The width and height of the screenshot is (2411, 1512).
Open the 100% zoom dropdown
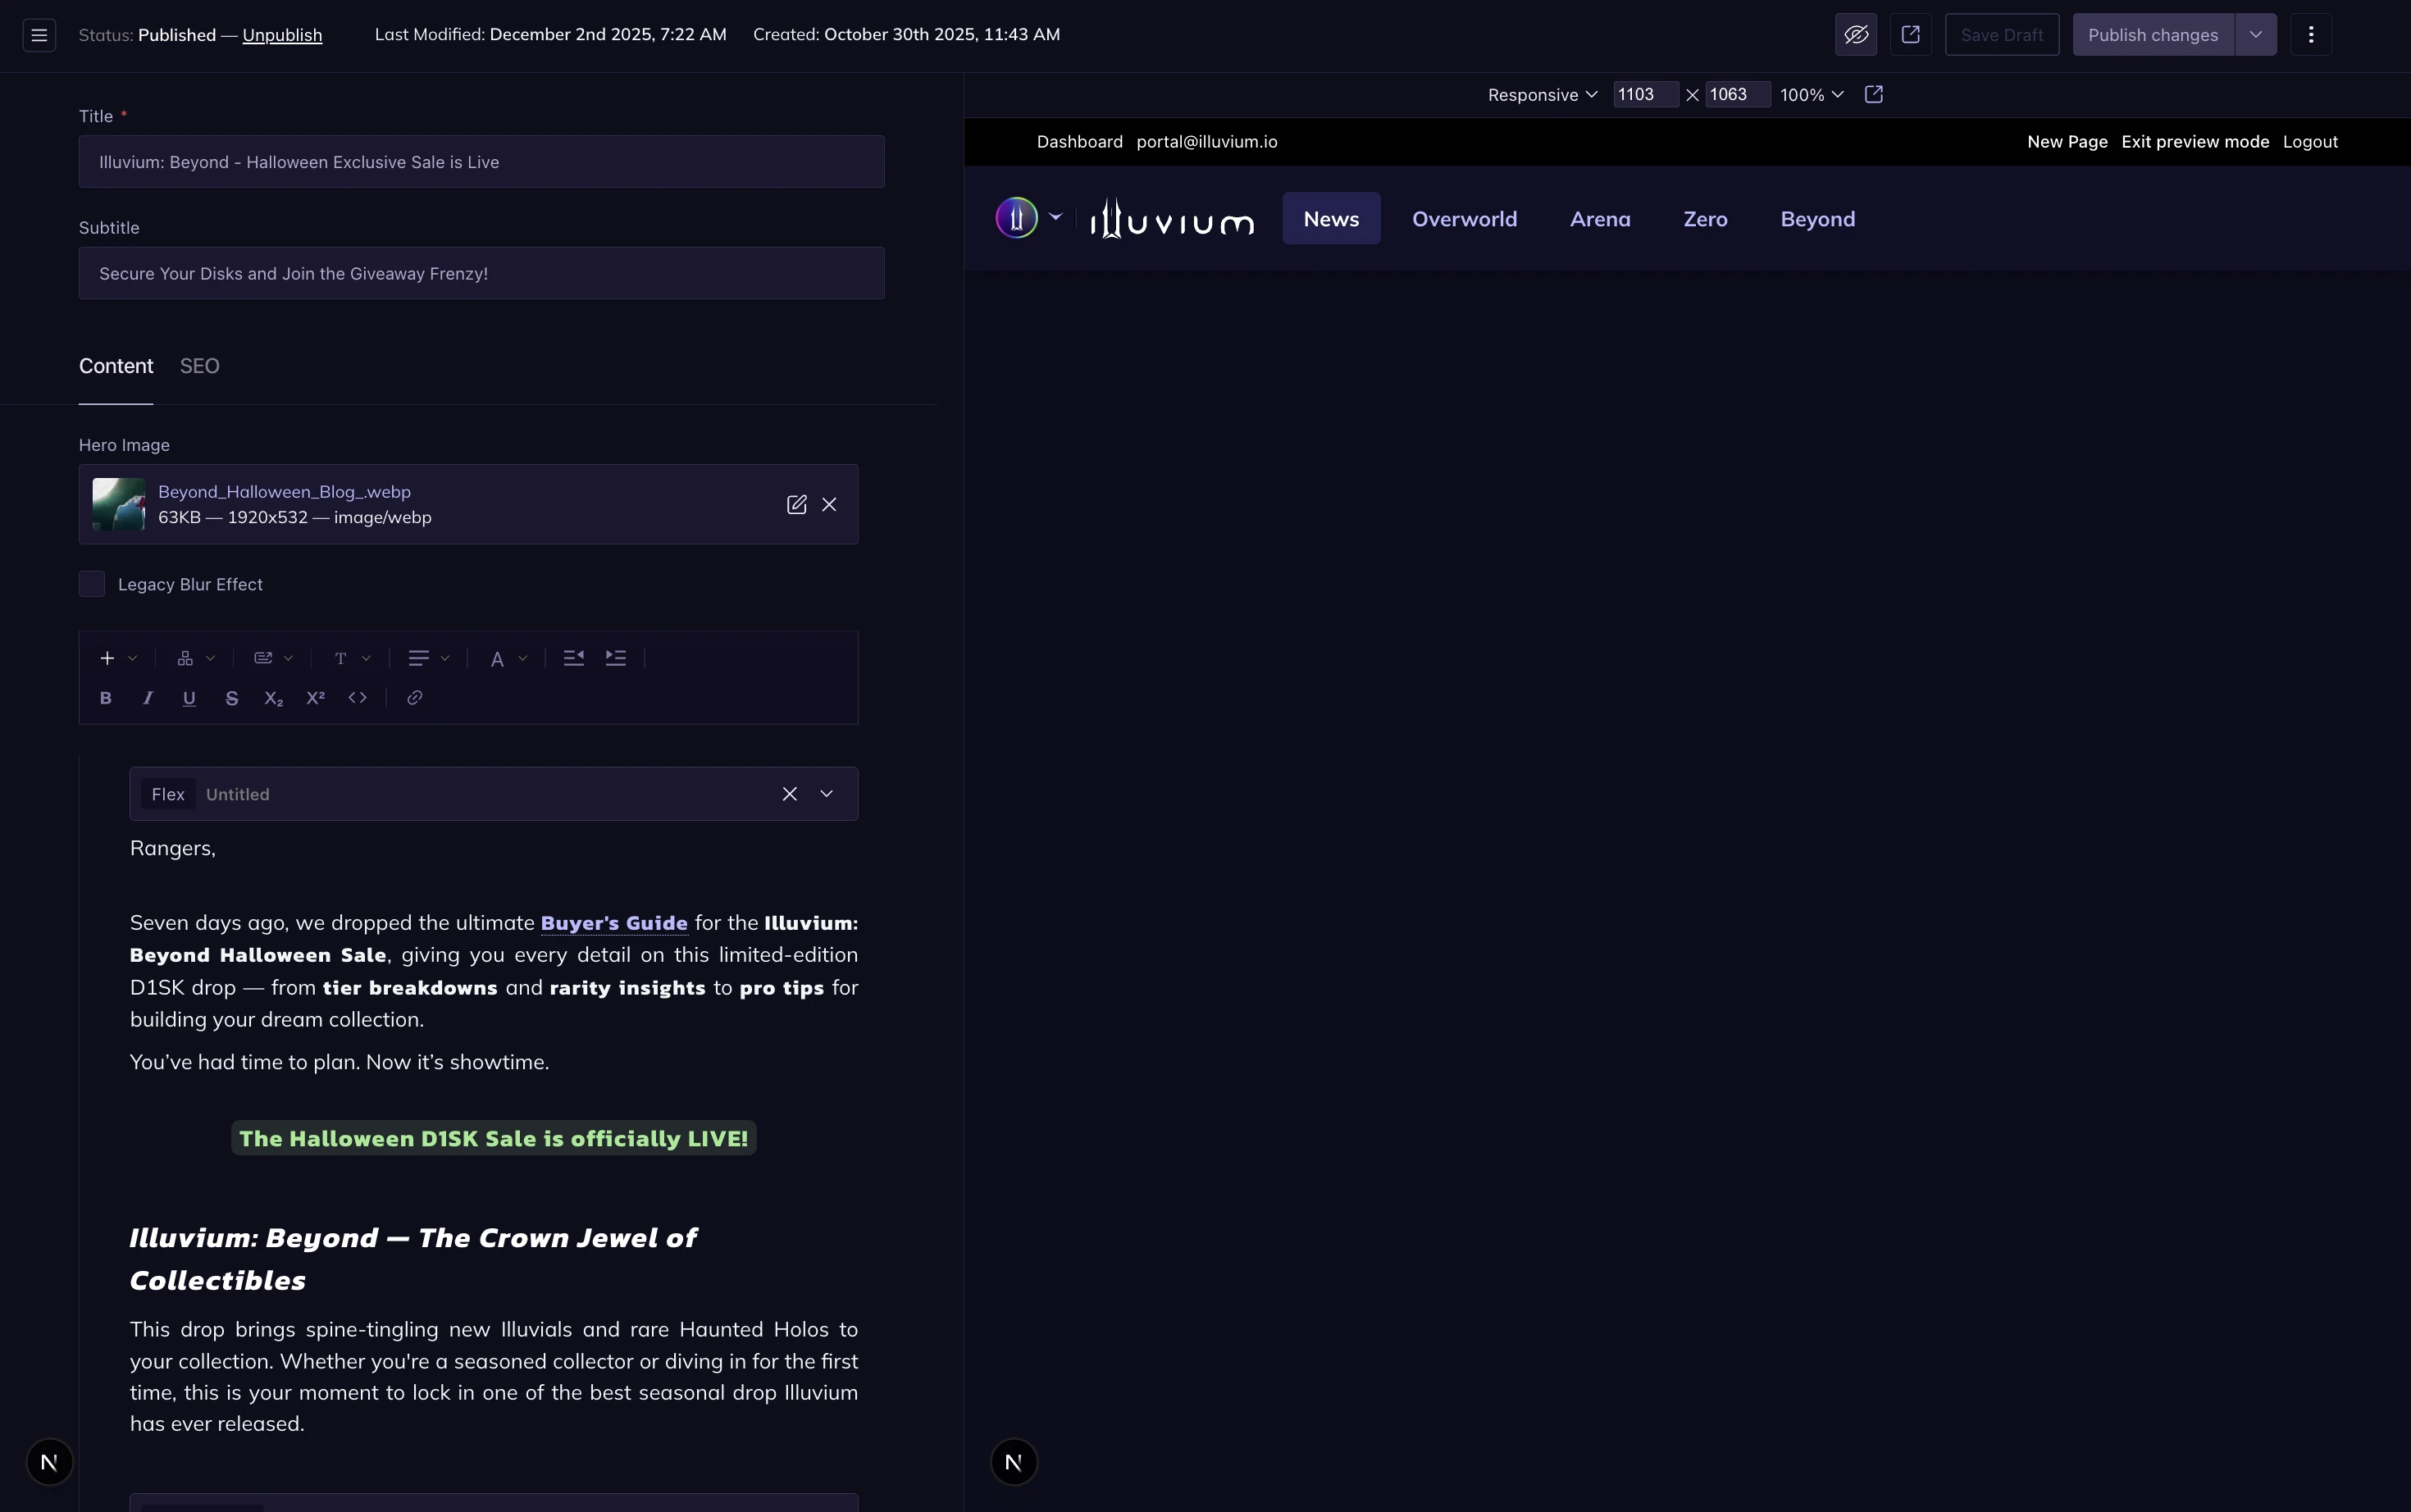click(1811, 95)
